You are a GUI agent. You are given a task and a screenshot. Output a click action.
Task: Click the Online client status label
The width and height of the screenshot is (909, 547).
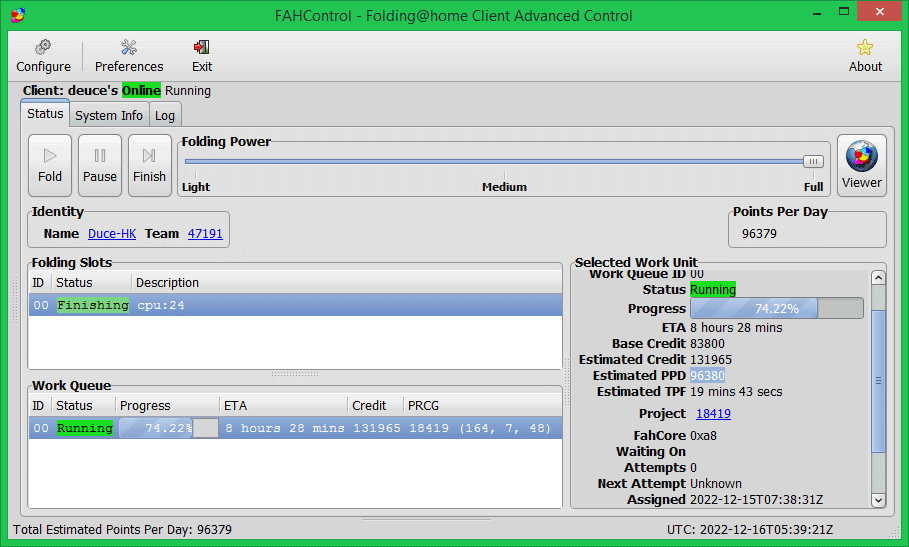click(141, 90)
